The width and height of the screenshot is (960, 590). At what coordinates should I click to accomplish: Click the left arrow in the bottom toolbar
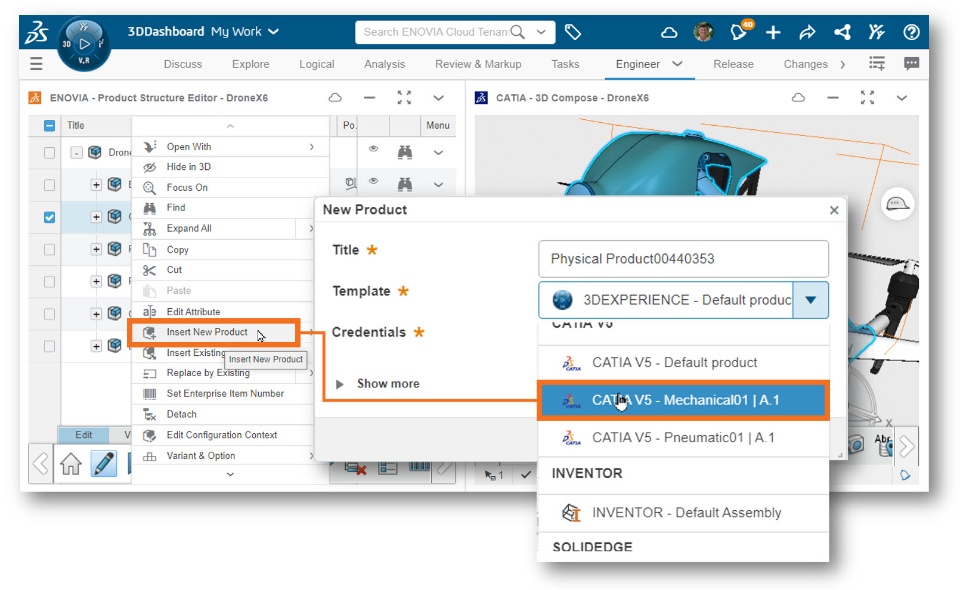click(x=40, y=463)
